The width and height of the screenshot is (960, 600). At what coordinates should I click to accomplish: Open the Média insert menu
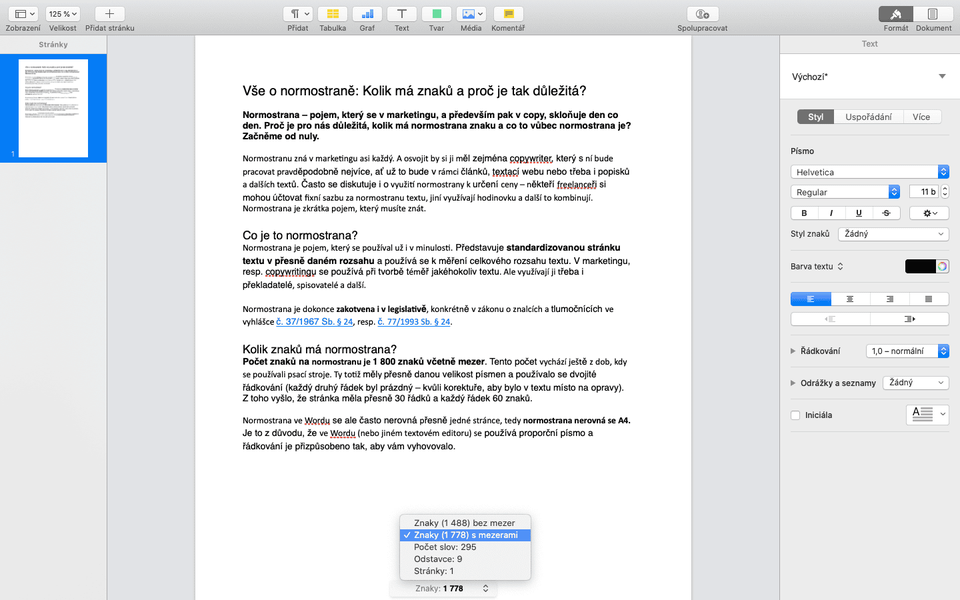(x=470, y=14)
